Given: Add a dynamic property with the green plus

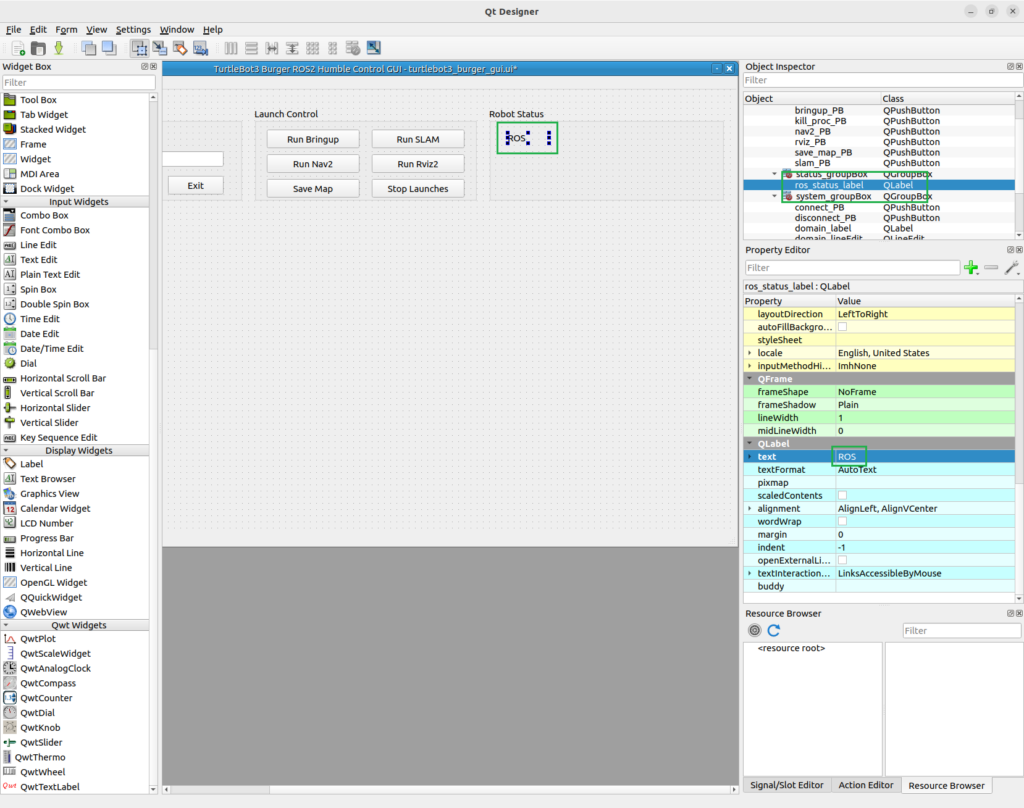Looking at the screenshot, I should point(971,268).
